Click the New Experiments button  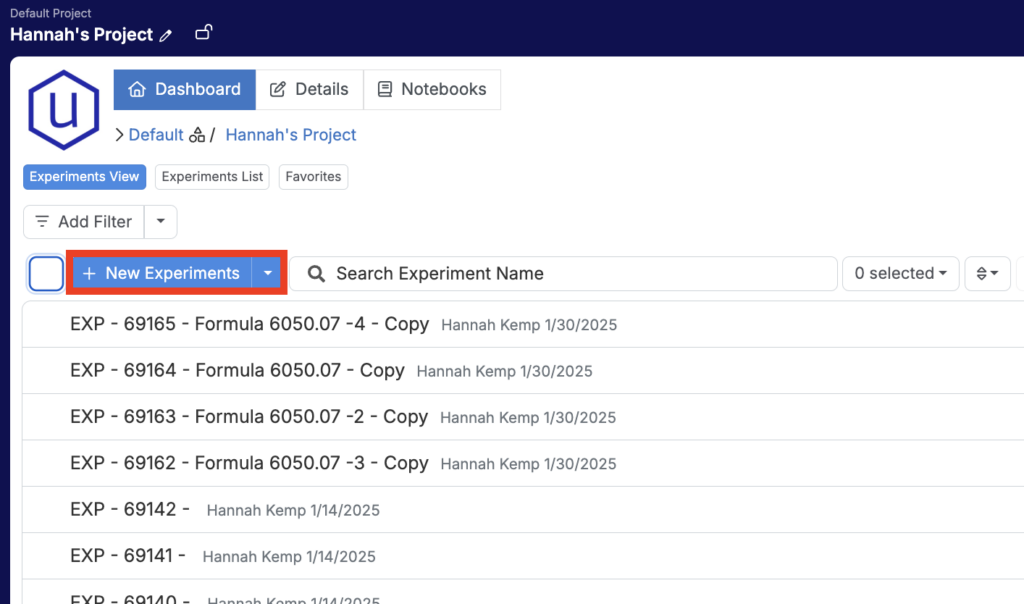[161, 273]
